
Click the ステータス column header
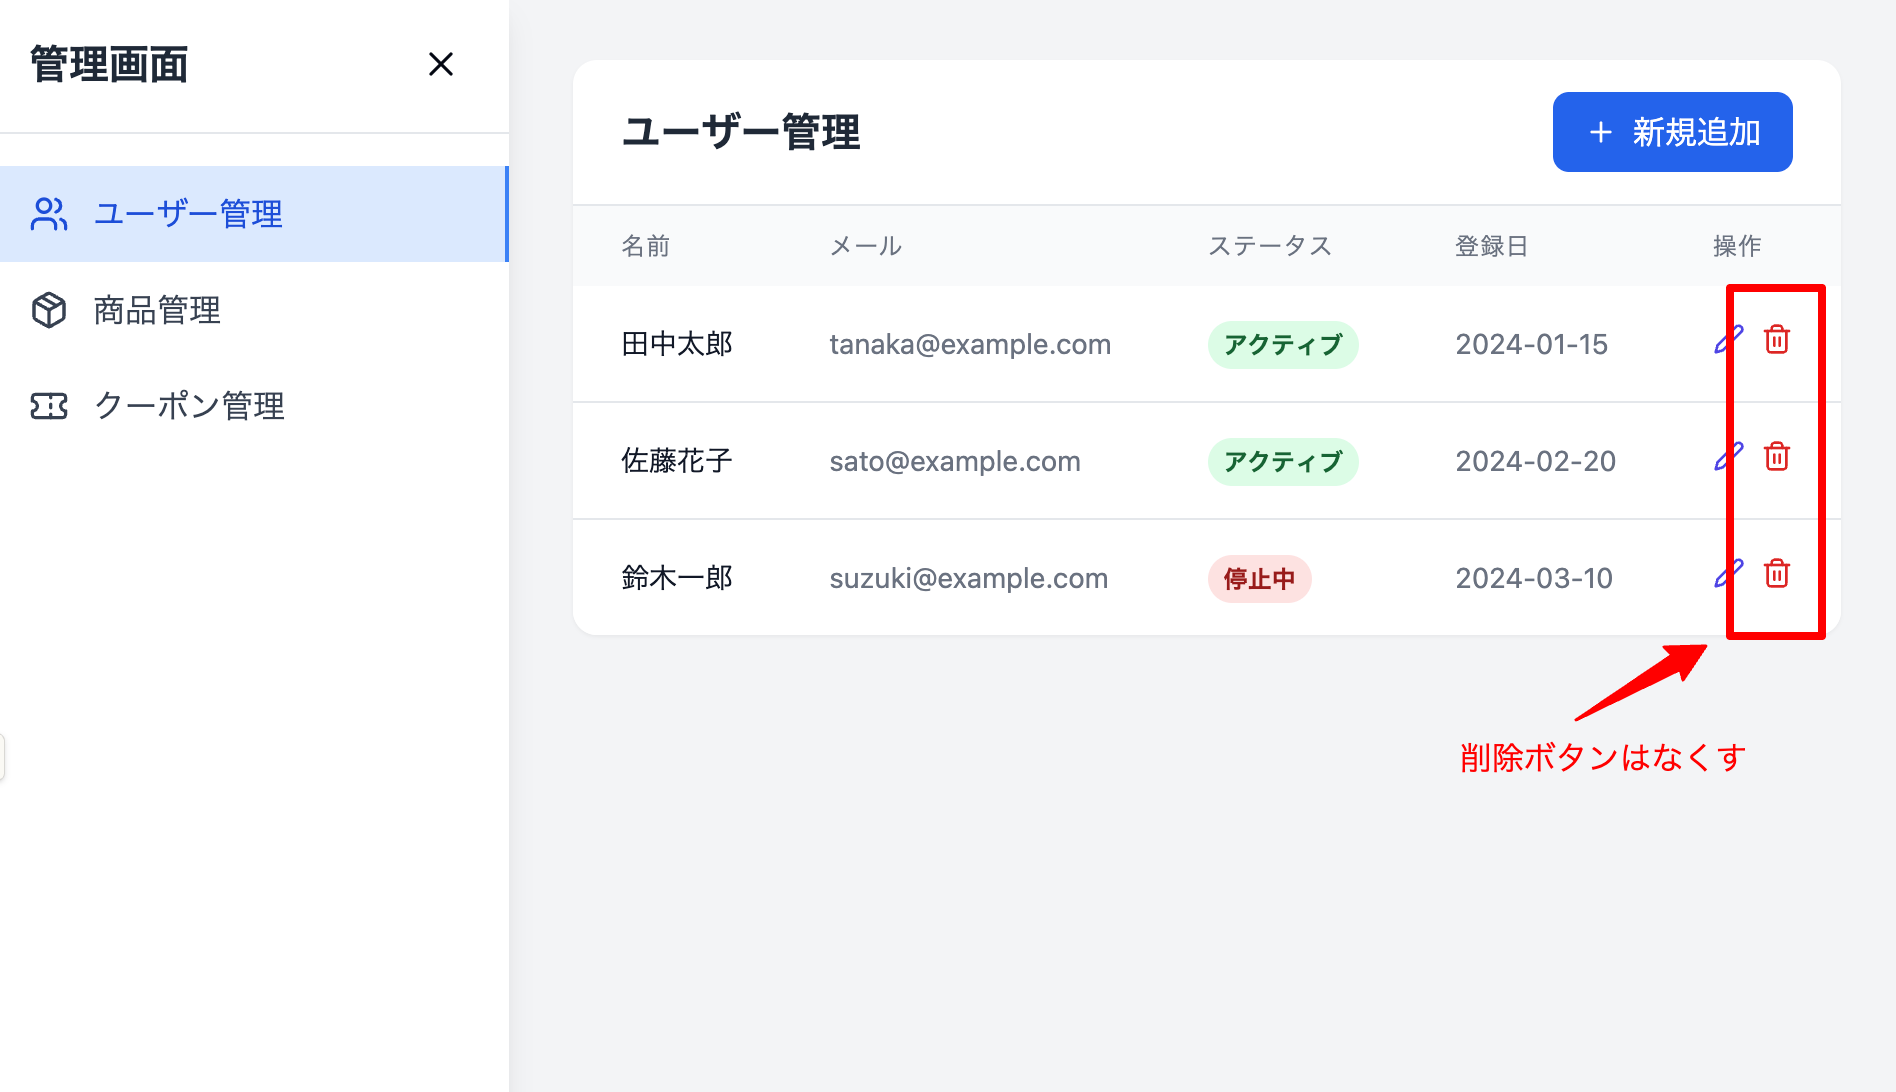[x=1270, y=245]
